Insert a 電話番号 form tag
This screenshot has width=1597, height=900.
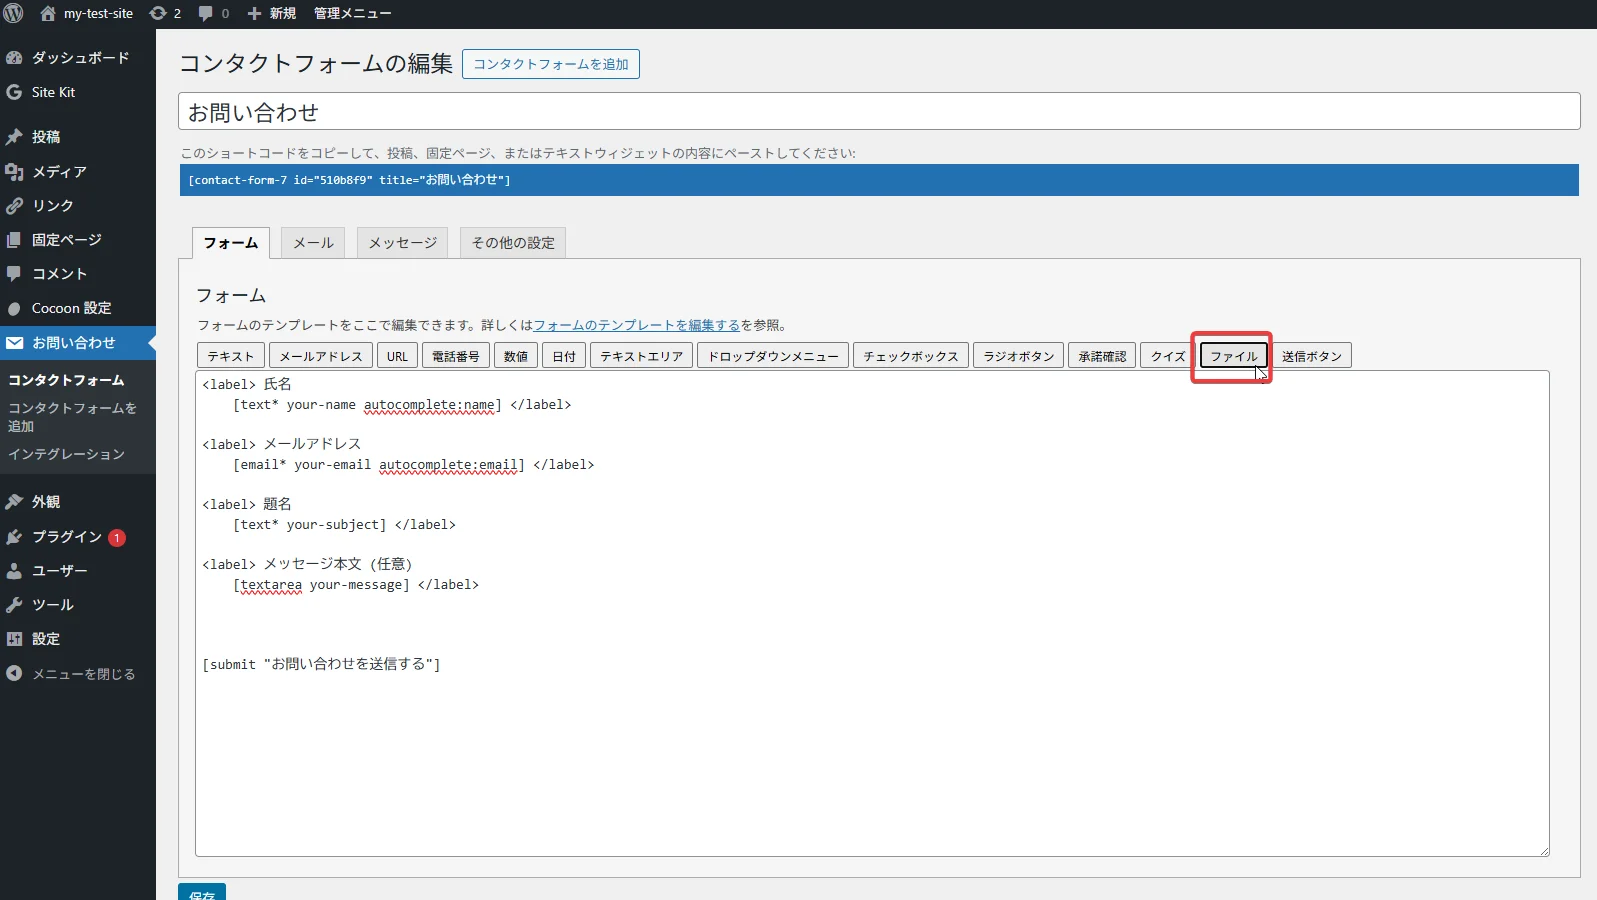(x=456, y=356)
